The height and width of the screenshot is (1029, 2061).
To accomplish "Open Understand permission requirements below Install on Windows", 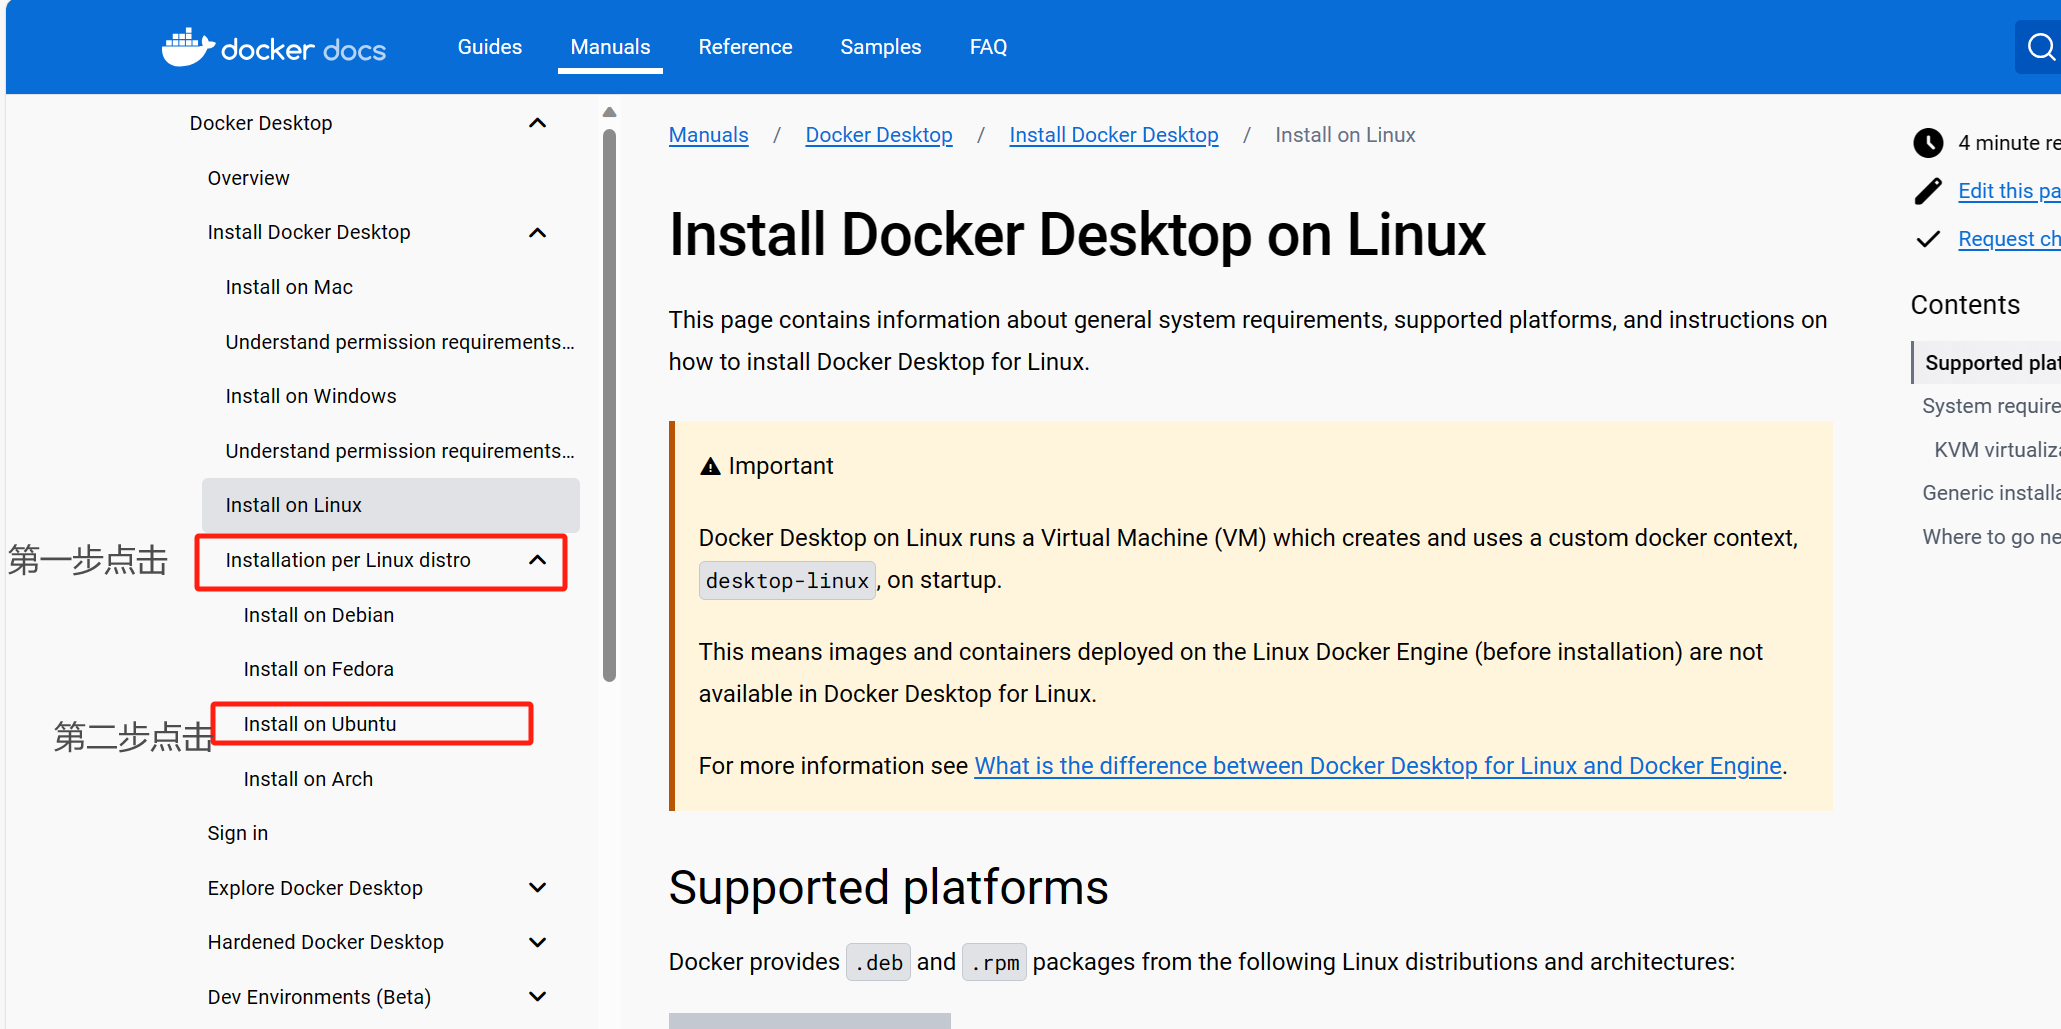I will [x=400, y=451].
